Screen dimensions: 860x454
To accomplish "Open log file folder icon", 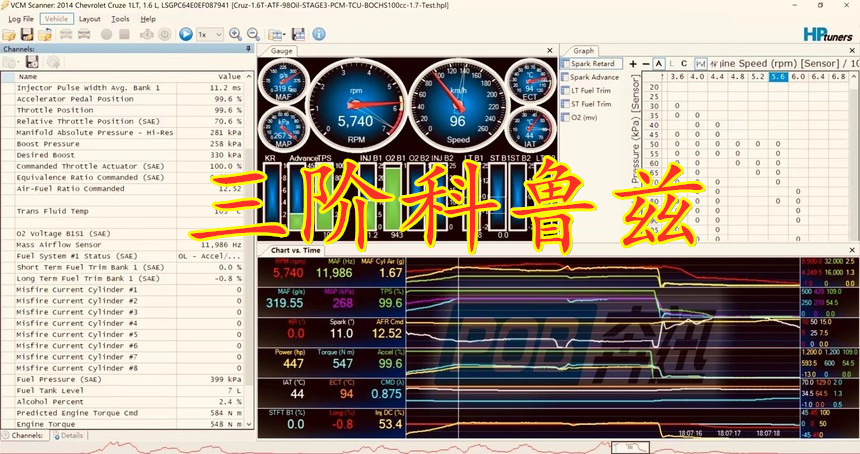I will click(x=9, y=35).
